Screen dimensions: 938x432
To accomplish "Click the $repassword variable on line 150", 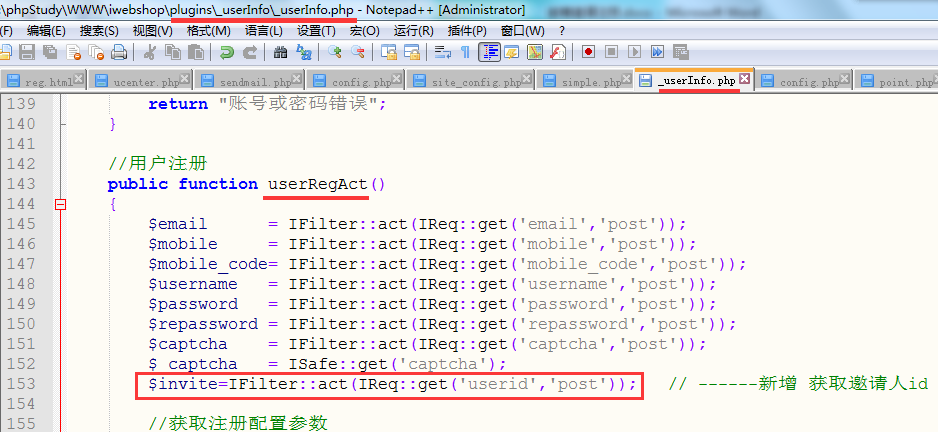I will click(x=203, y=324).
